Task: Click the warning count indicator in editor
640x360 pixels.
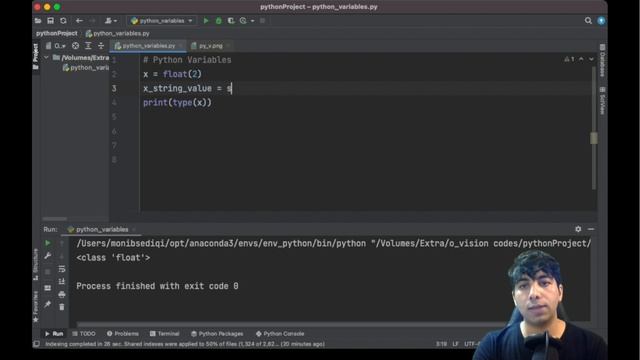Action: pyautogui.click(x=569, y=59)
